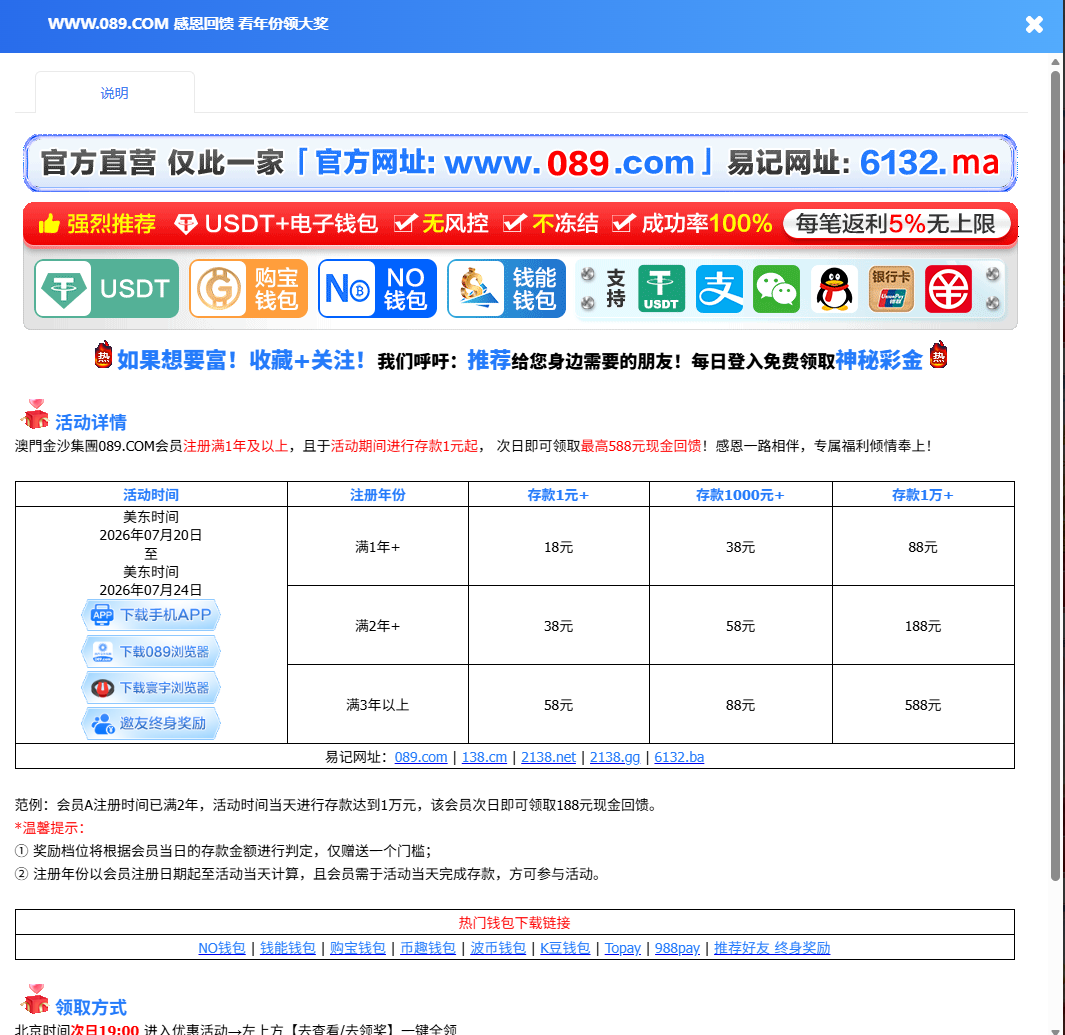Open the 2138.gg link
The image size is (1065, 1035).
coord(615,757)
